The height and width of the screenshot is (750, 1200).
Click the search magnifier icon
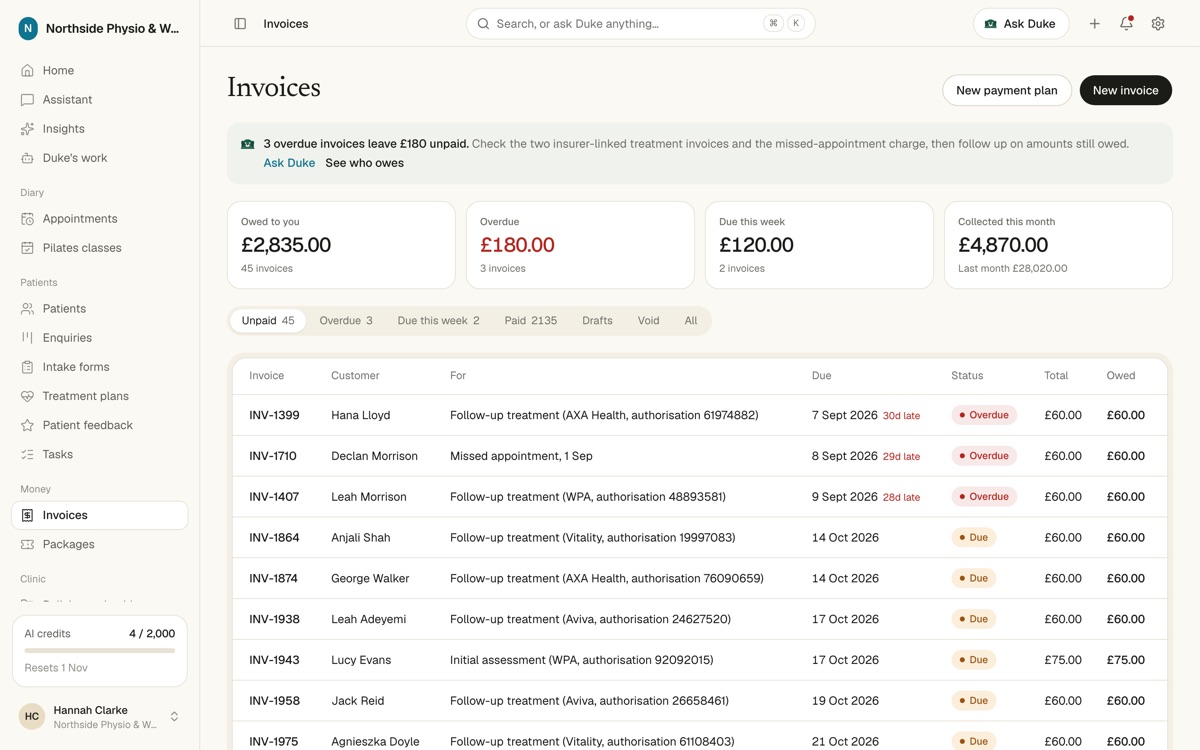484,23
